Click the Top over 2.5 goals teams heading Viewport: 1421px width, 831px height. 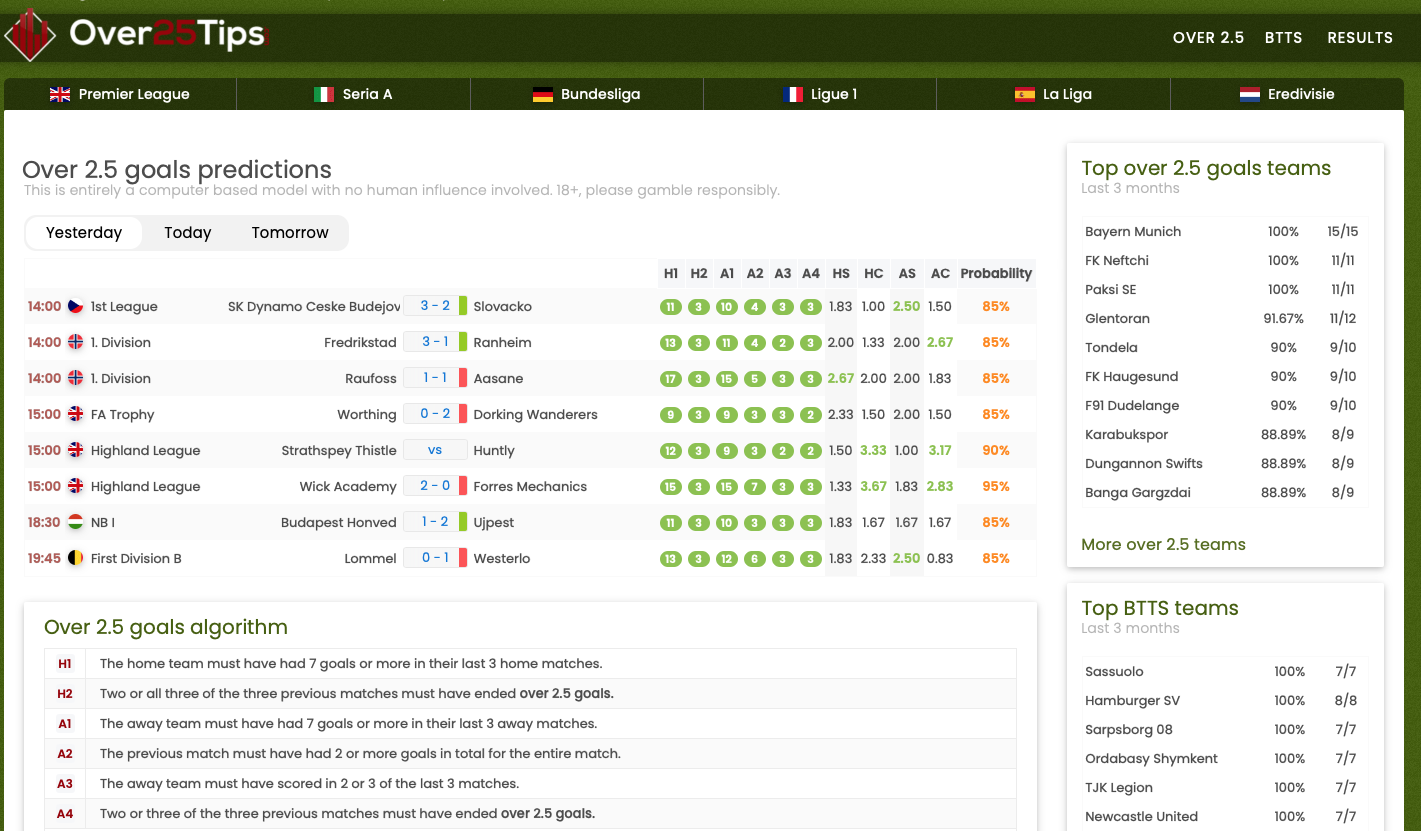coord(1206,168)
